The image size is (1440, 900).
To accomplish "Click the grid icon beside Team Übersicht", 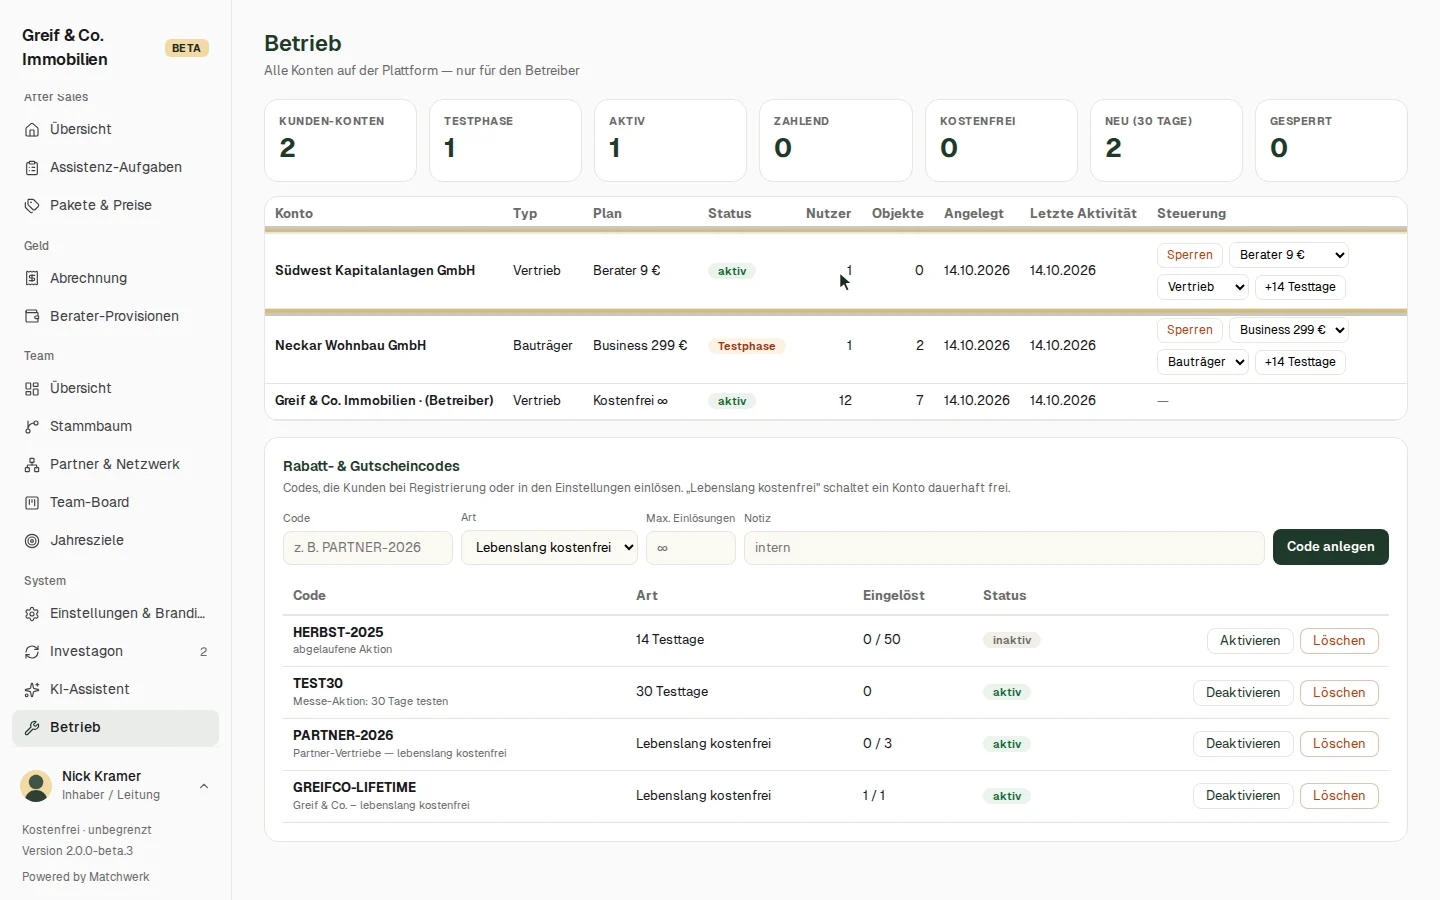I will [x=32, y=389].
